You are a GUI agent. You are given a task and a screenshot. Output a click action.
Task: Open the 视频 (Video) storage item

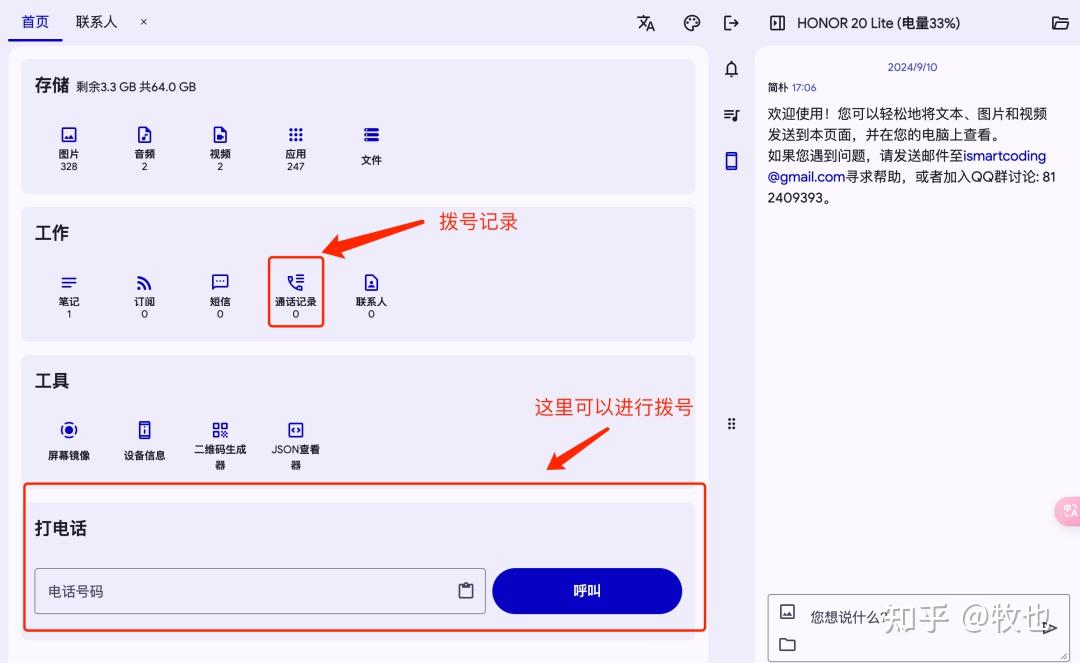pos(220,147)
